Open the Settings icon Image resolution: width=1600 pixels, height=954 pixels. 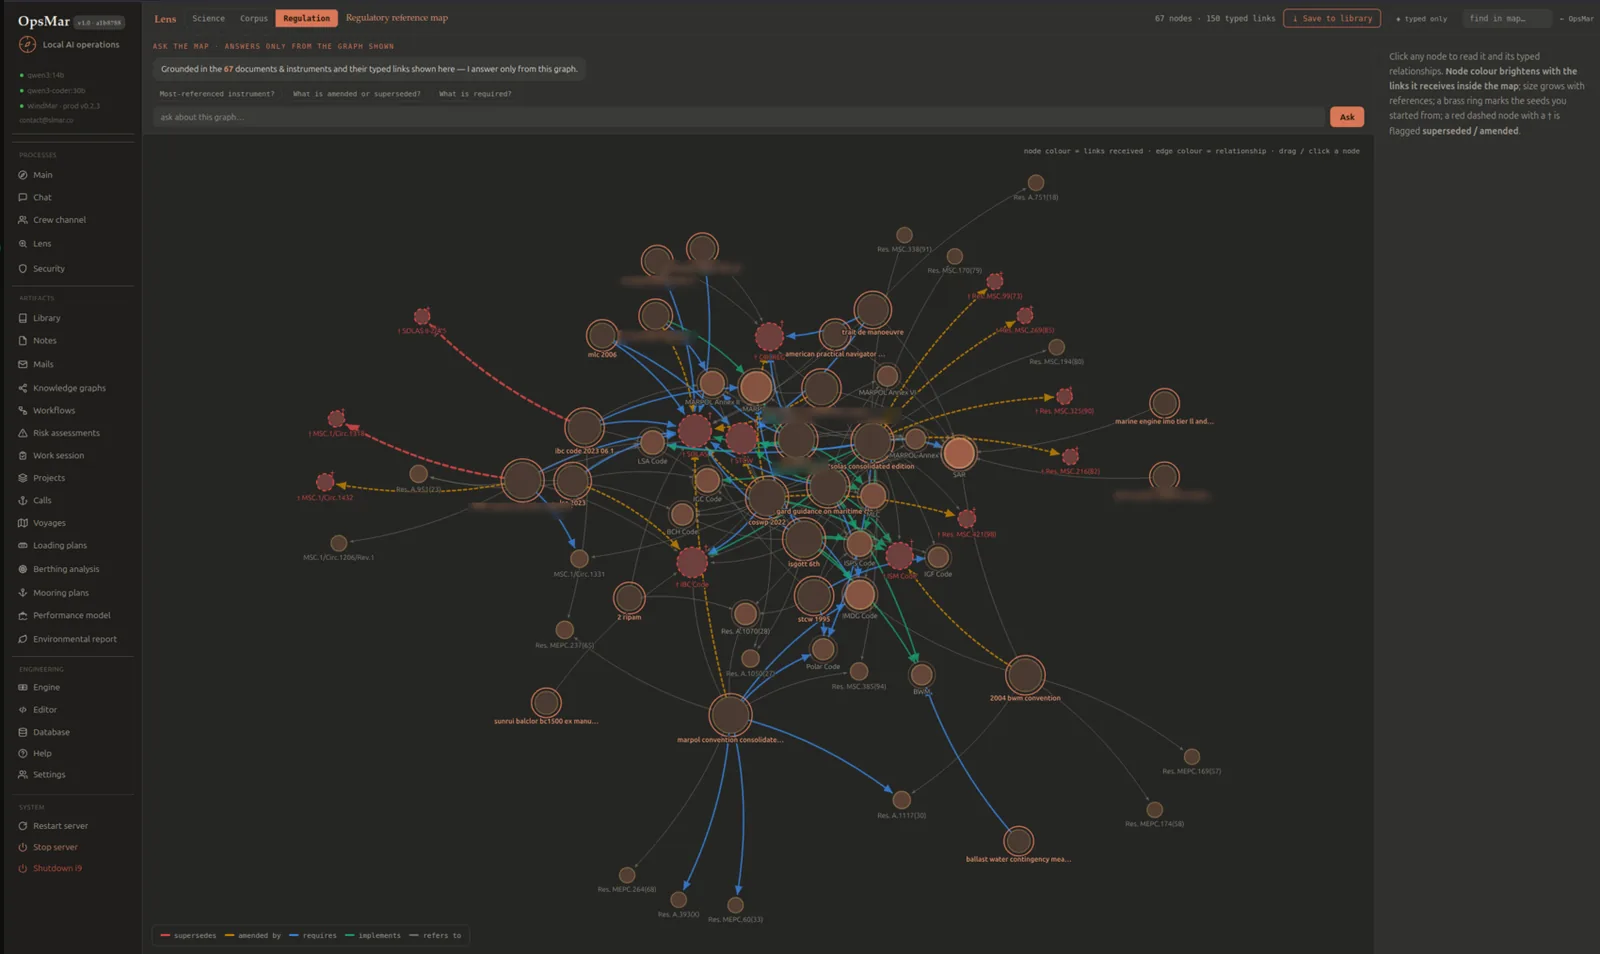(23, 775)
